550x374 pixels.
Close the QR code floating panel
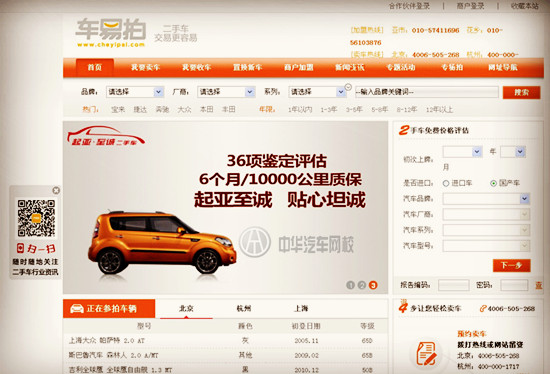coord(56,190)
